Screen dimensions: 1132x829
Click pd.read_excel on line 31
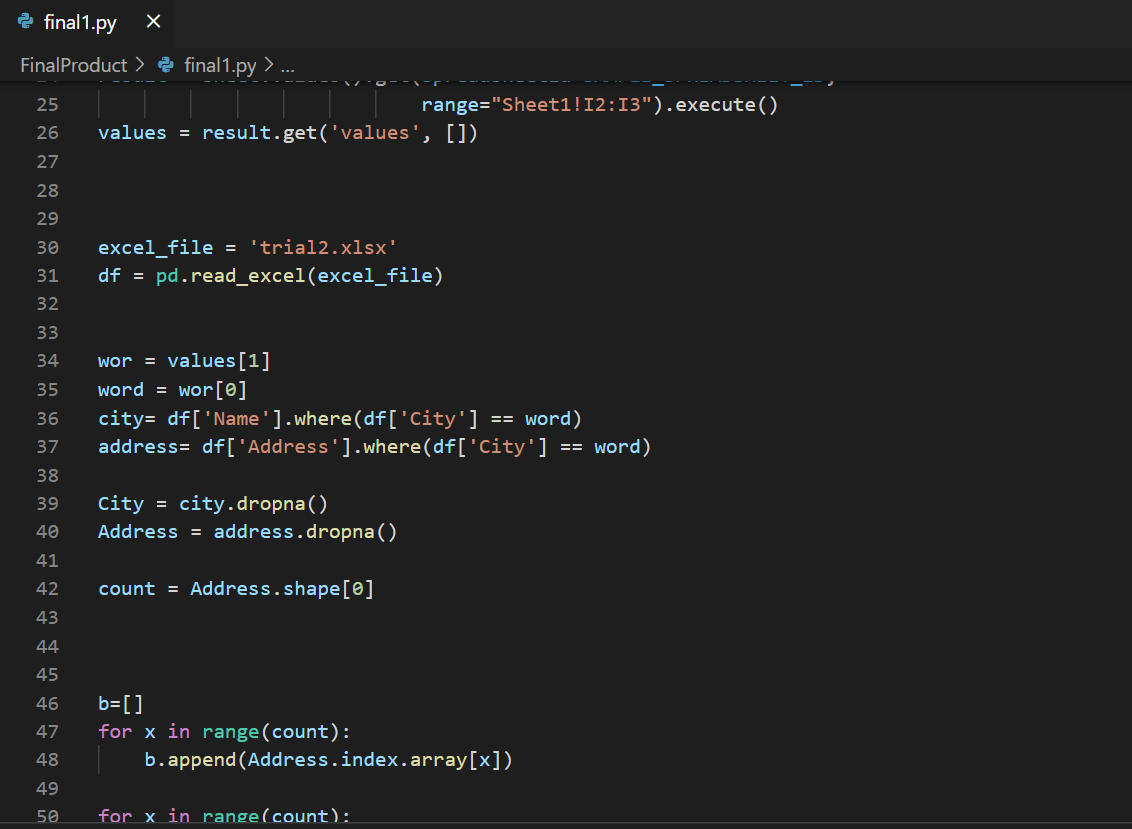tap(231, 276)
